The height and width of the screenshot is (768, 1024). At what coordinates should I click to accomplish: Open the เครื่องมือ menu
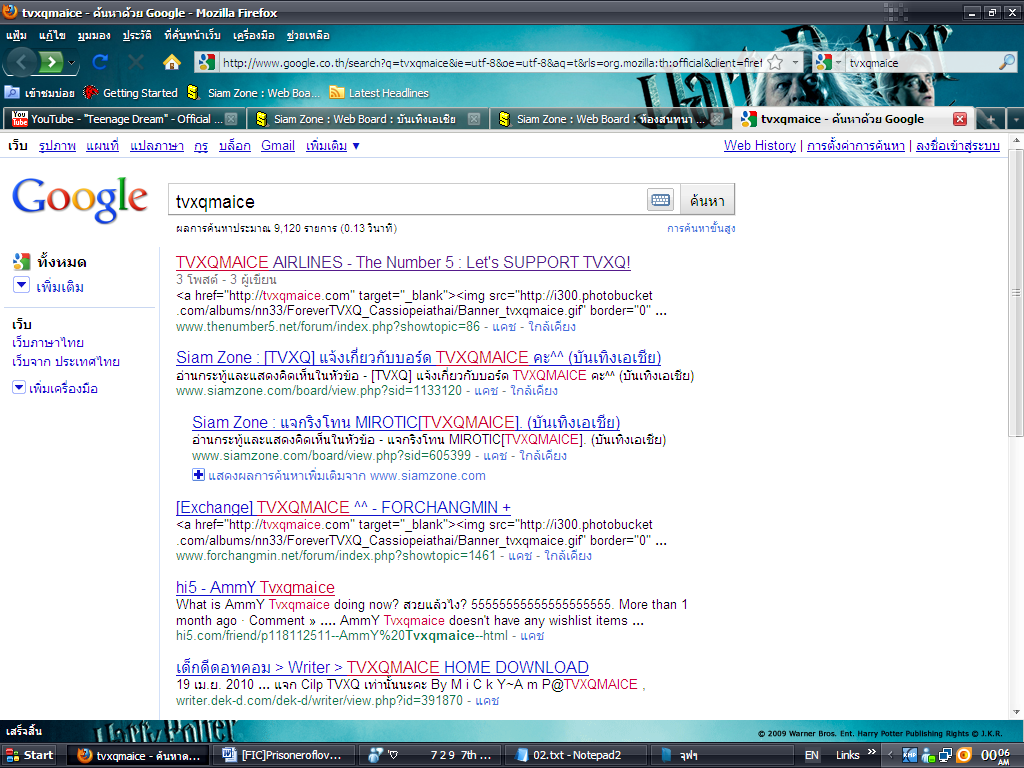[253, 35]
